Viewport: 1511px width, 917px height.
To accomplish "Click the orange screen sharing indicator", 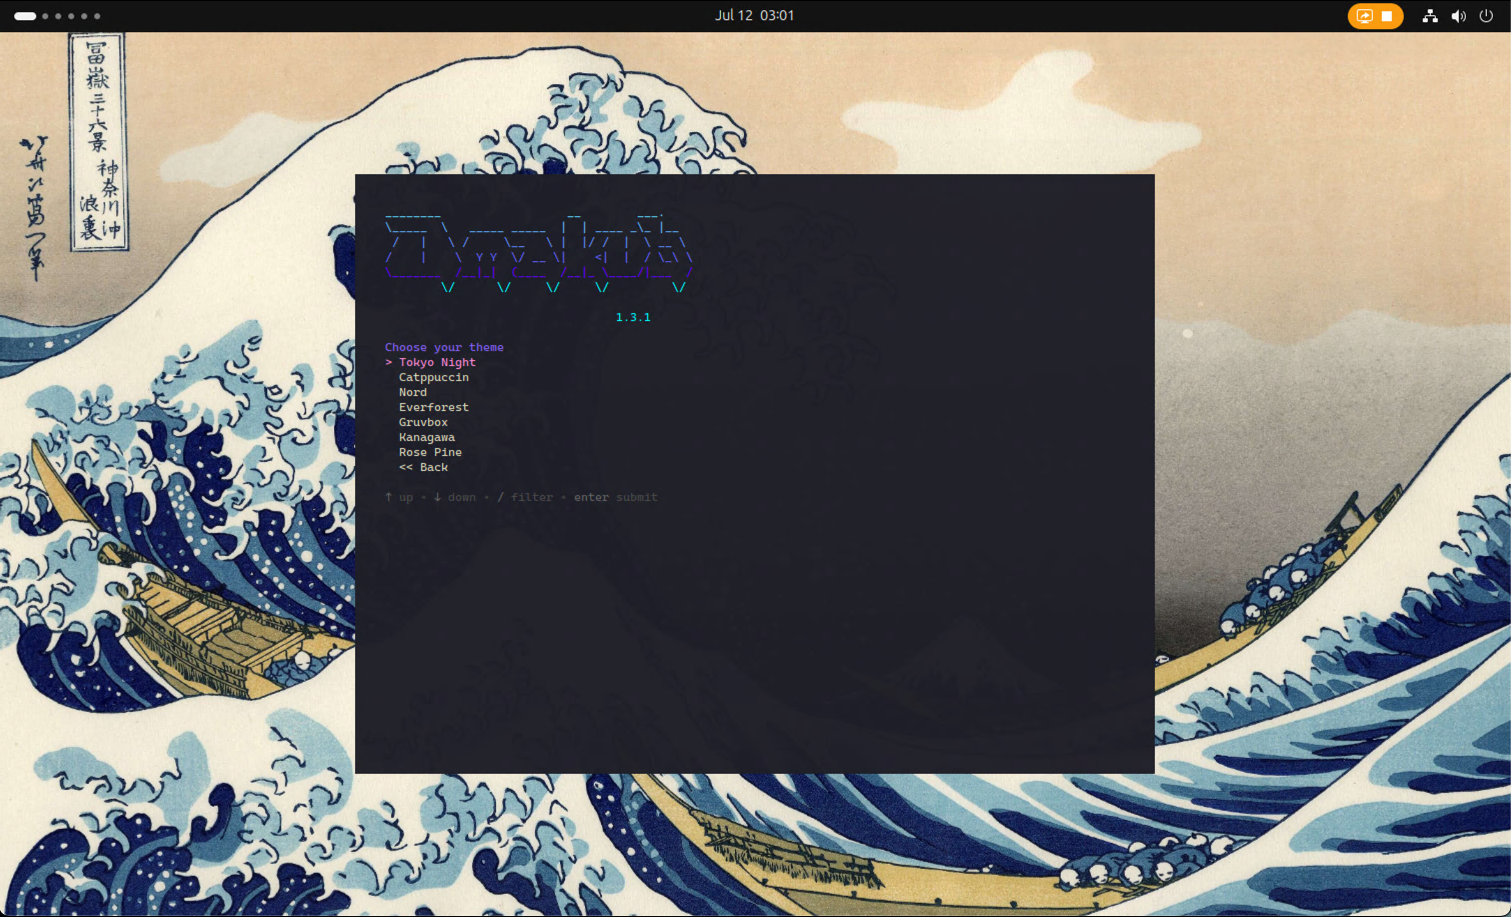I will (x=1365, y=16).
